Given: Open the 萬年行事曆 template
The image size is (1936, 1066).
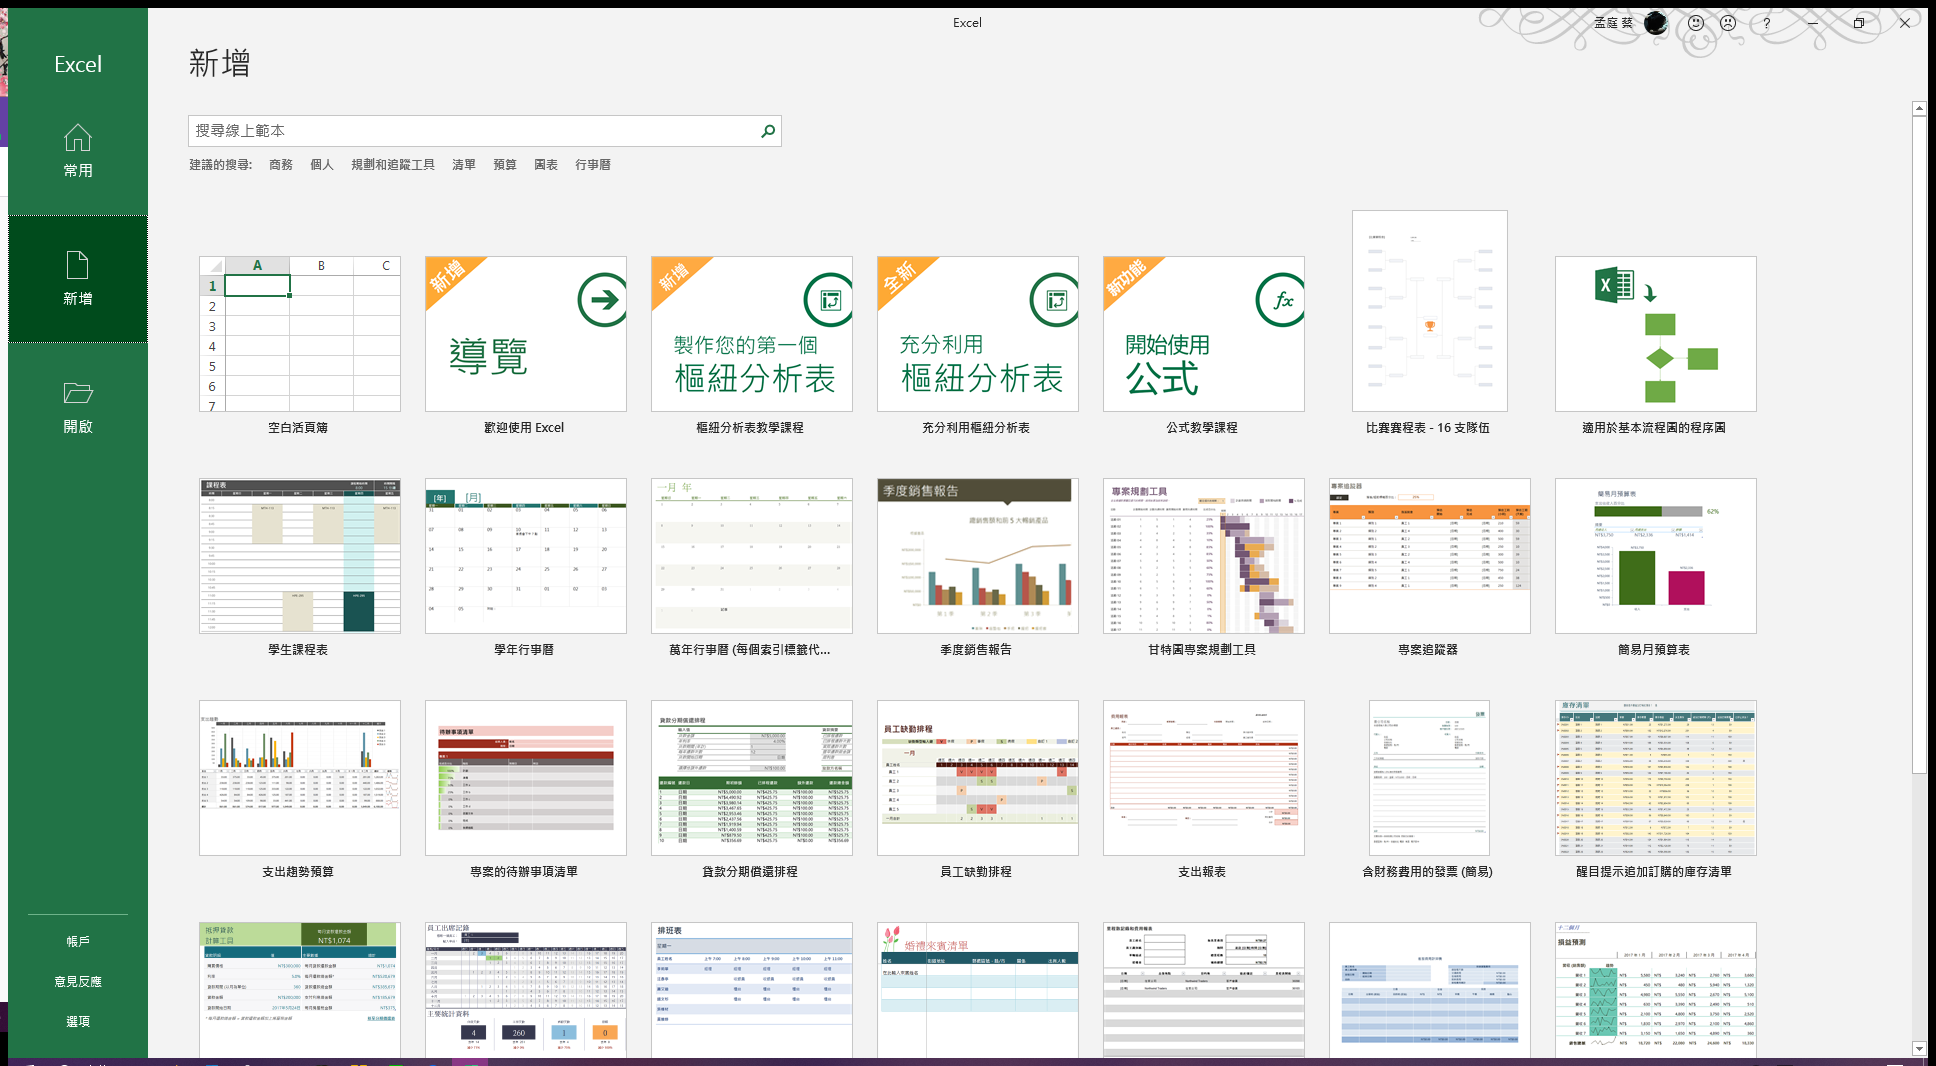Looking at the screenshot, I should (x=752, y=556).
